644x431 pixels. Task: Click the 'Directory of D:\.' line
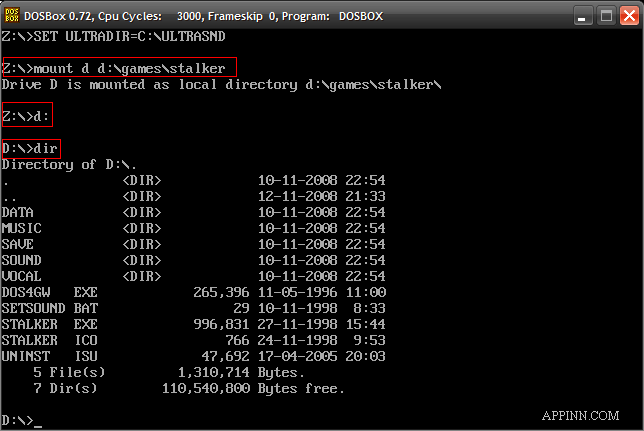click(69, 165)
